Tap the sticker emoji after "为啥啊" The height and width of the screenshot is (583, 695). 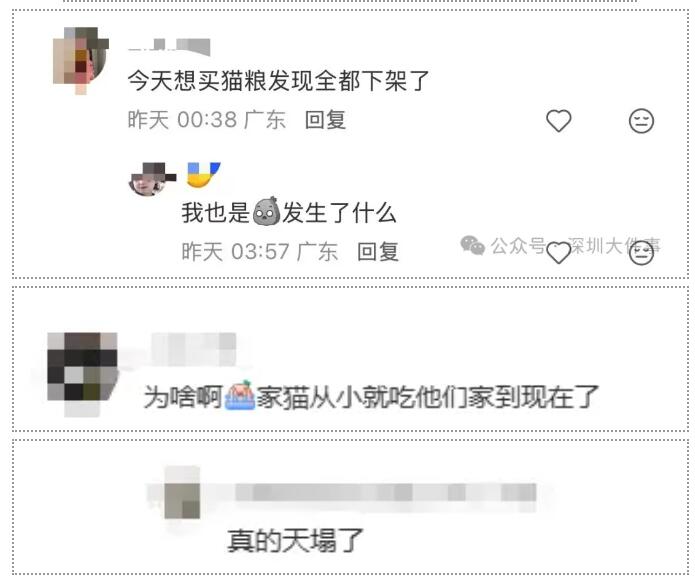point(240,395)
